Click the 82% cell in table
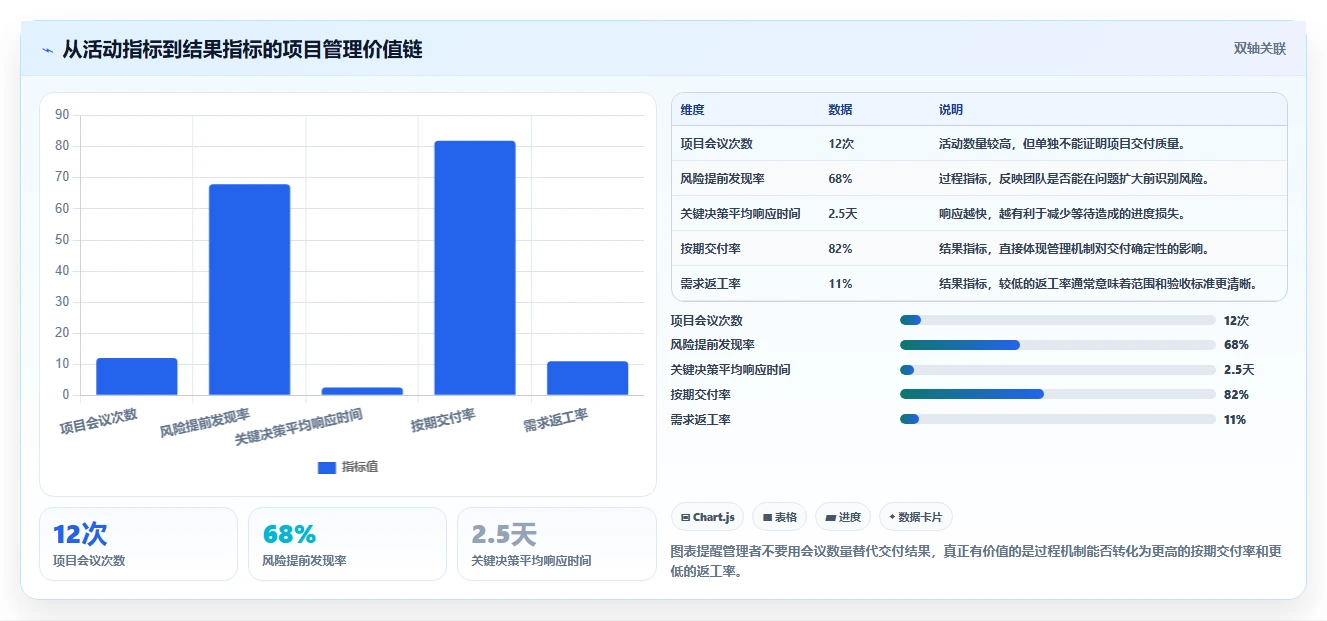This screenshot has width=1327, height=621. [x=840, y=249]
